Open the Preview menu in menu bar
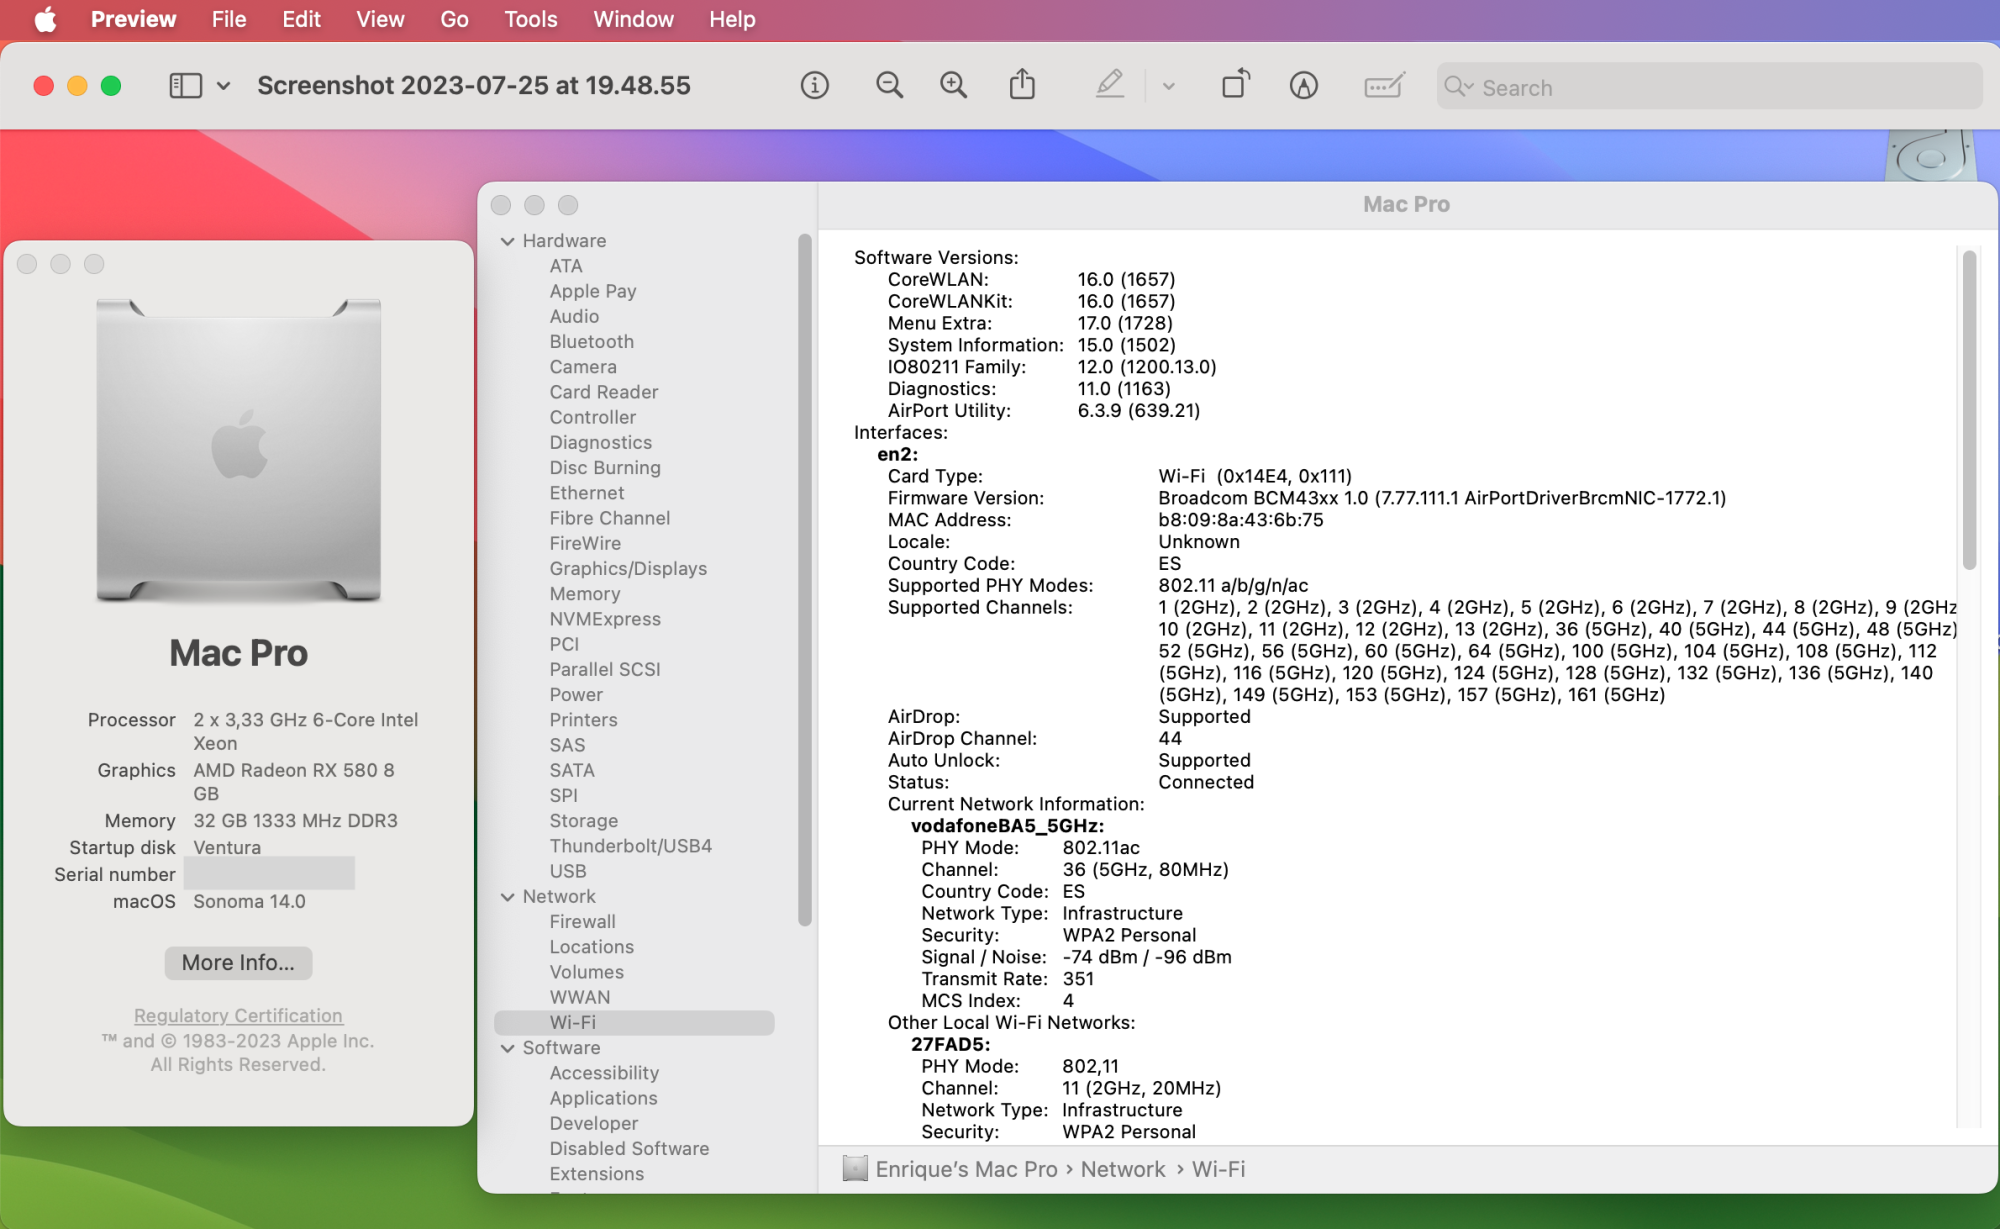 coord(130,19)
